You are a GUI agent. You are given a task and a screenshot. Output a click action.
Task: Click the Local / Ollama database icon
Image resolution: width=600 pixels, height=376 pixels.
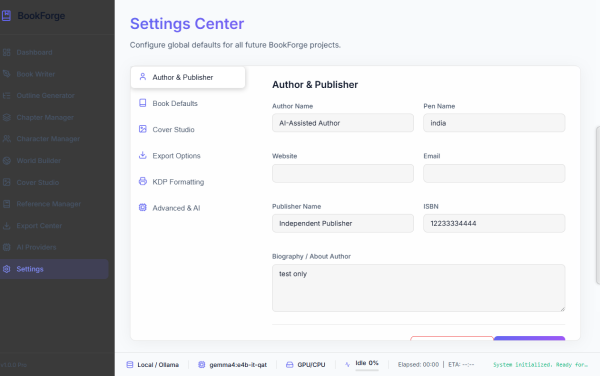pos(130,365)
